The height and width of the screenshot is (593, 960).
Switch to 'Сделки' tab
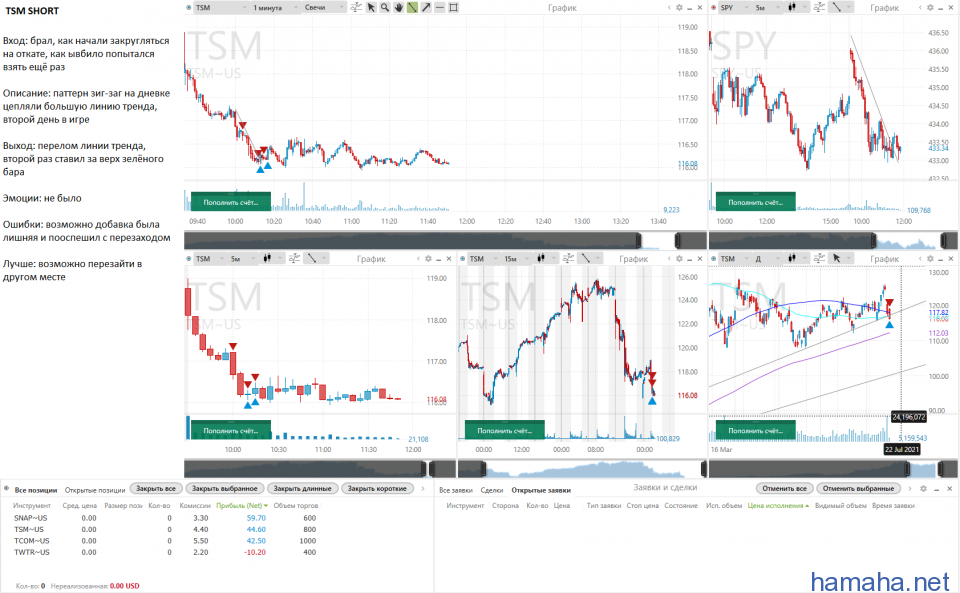(492, 490)
